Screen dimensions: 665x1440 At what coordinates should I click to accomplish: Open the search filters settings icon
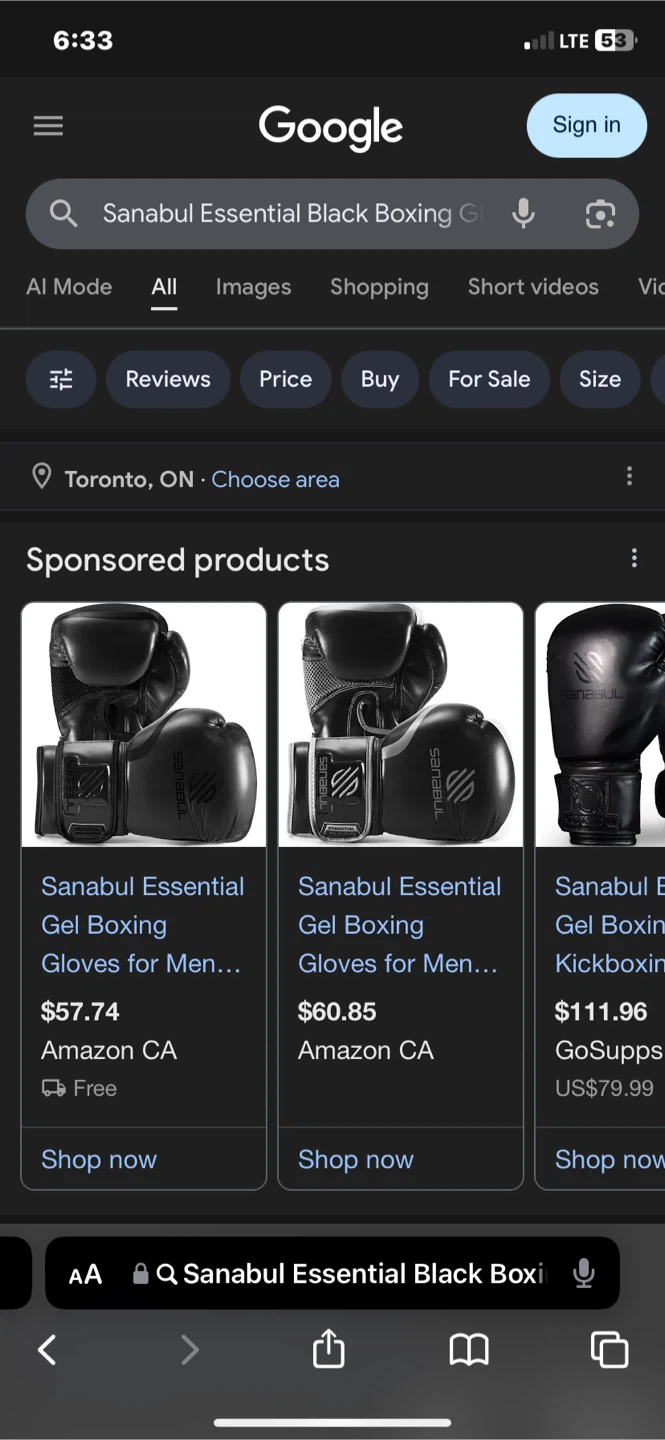click(60, 379)
